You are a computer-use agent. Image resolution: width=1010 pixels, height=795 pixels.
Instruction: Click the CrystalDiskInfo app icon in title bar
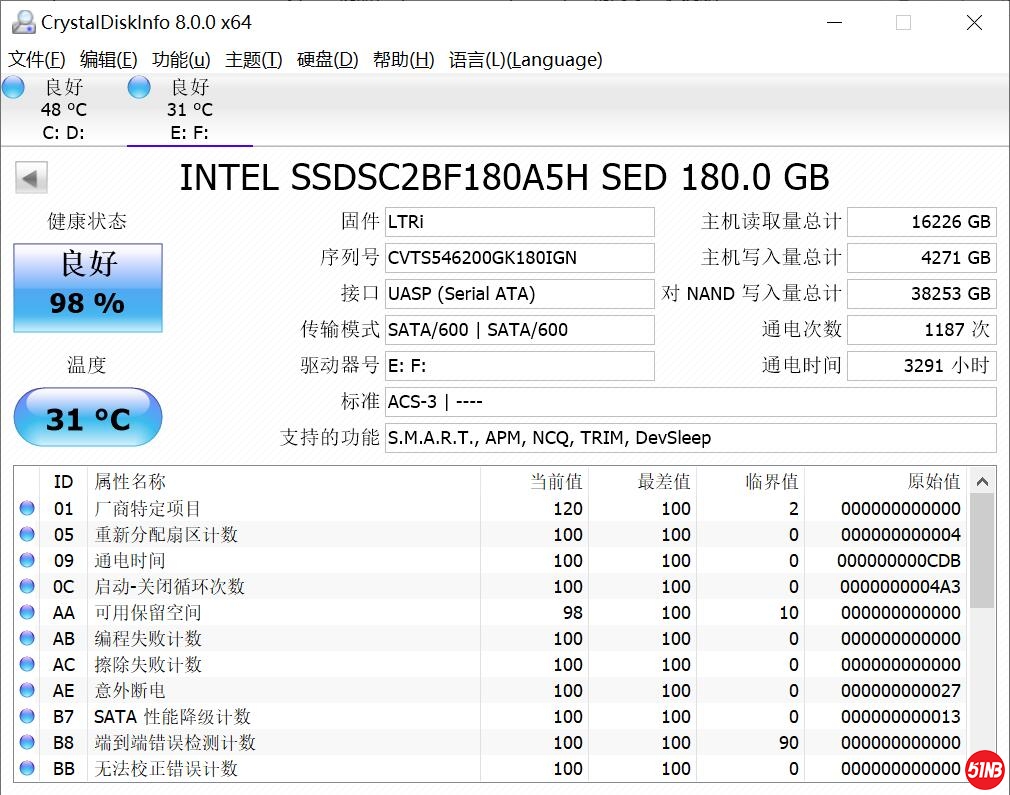22,22
